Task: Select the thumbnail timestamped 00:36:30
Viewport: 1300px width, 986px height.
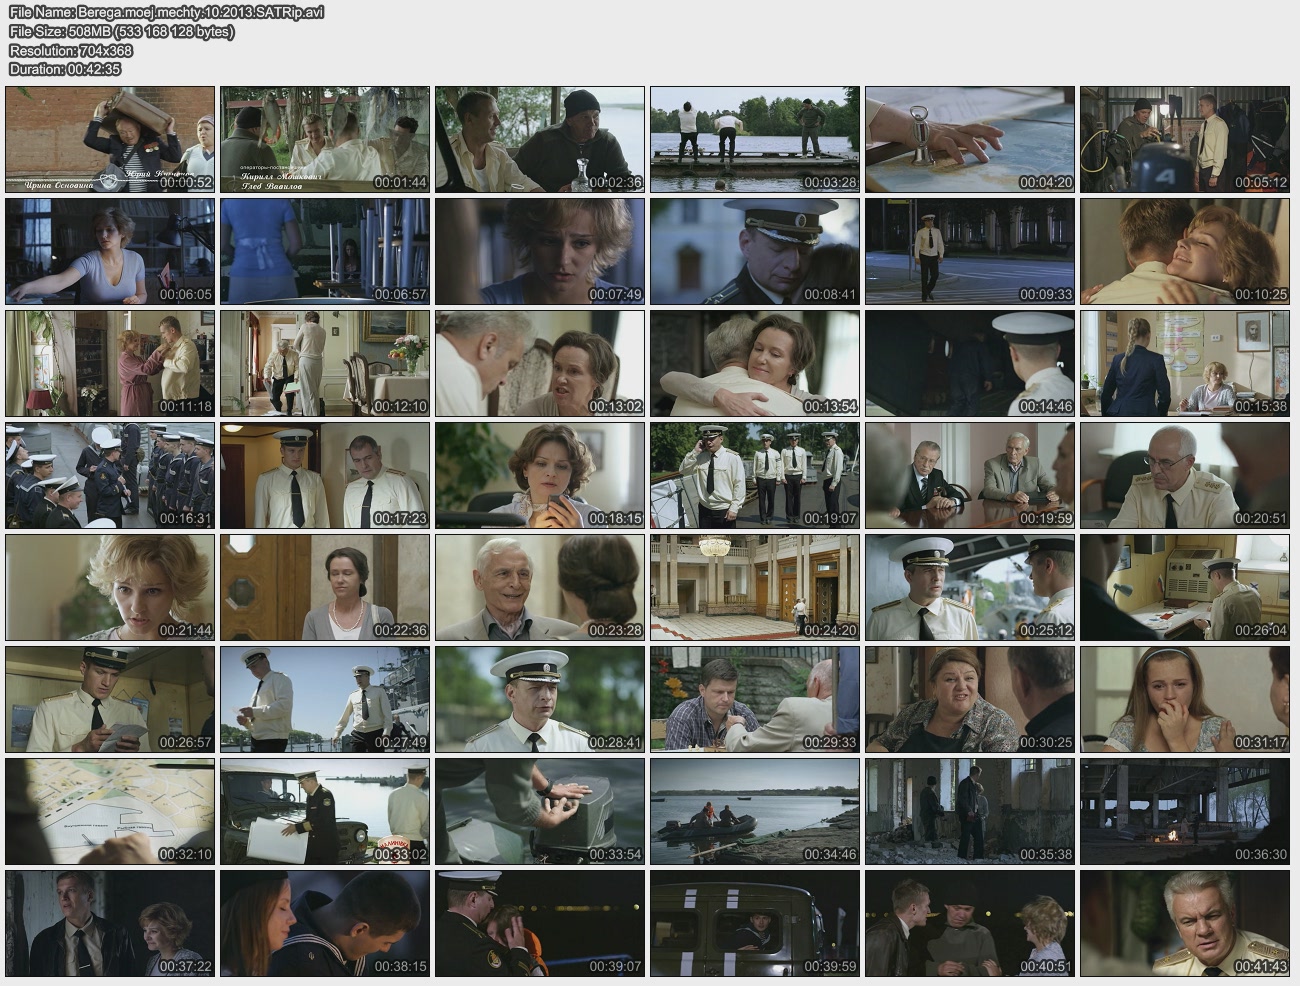Action: point(1185,811)
